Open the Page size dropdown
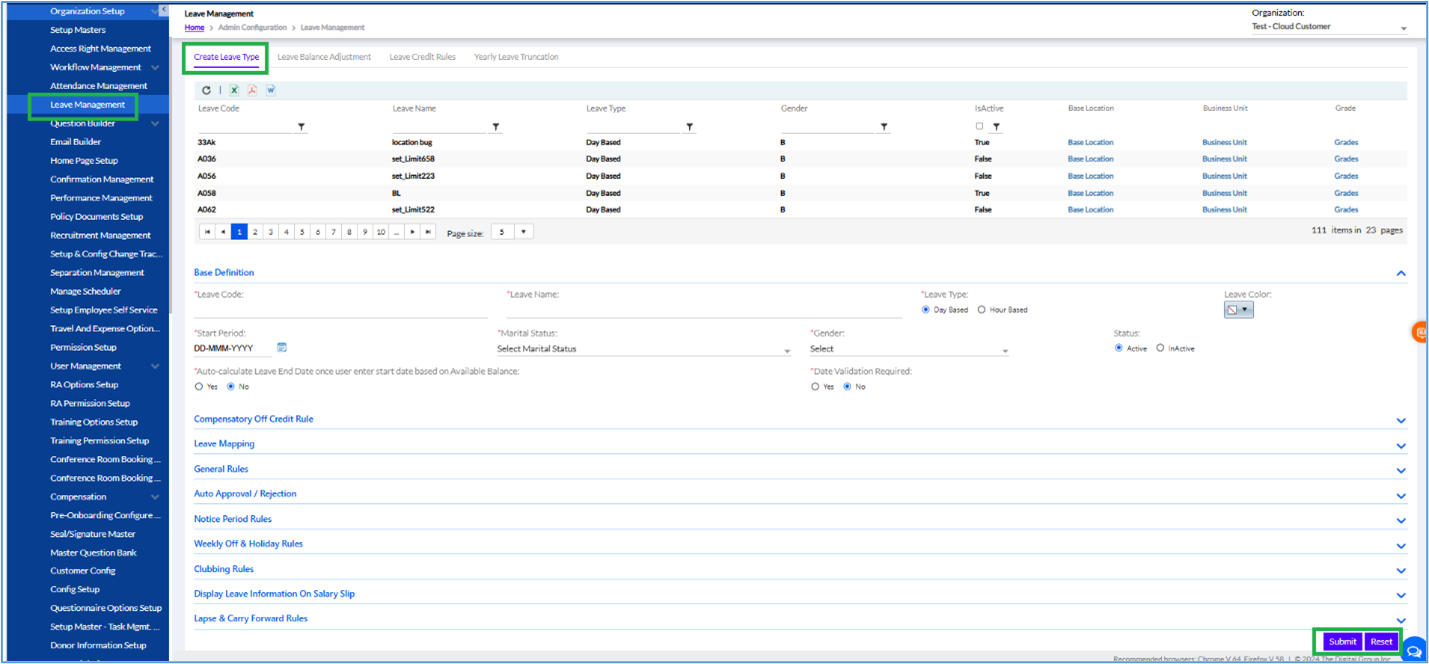This screenshot has width=1429, height=664. [x=523, y=232]
